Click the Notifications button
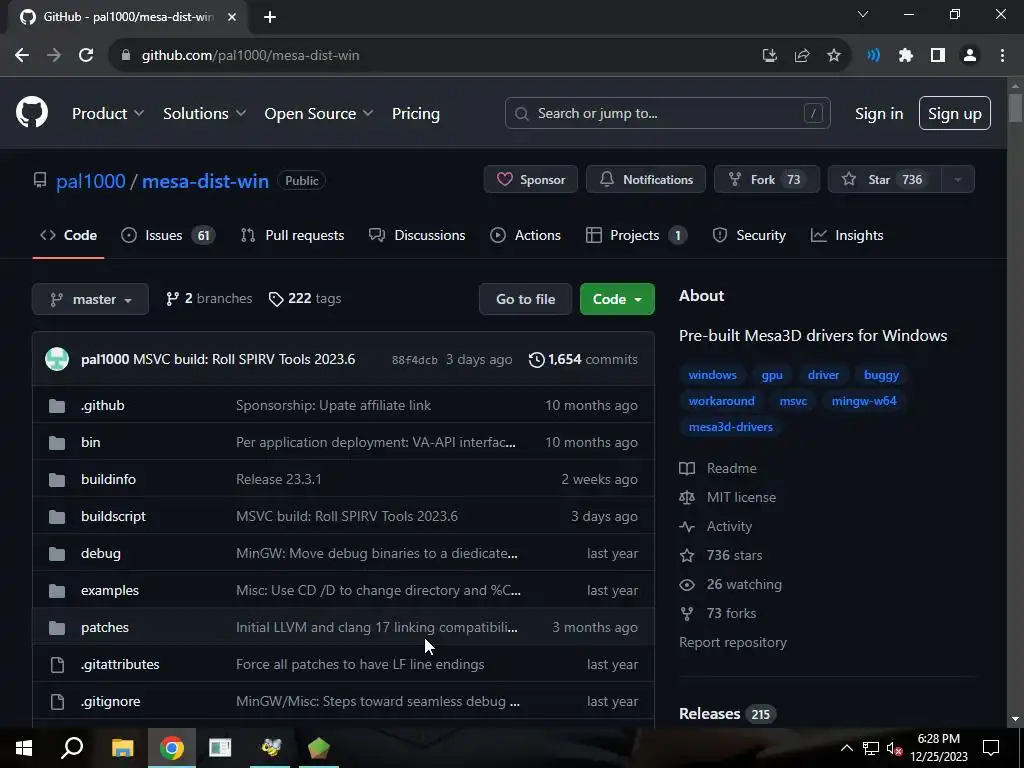The width and height of the screenshot is (1024, 768). tap(646, 180)
